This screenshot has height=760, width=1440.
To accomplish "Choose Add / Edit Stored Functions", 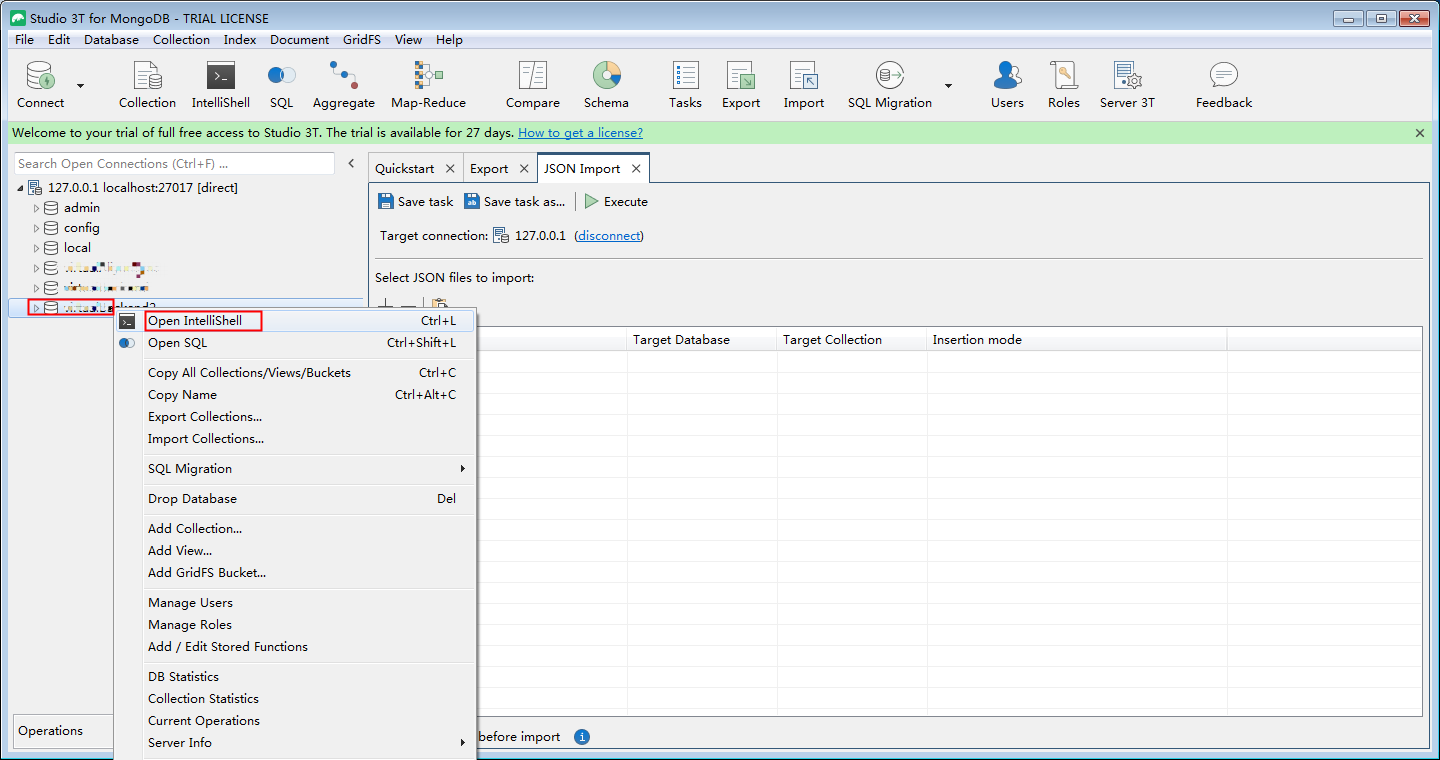I will tap(295, 647).
